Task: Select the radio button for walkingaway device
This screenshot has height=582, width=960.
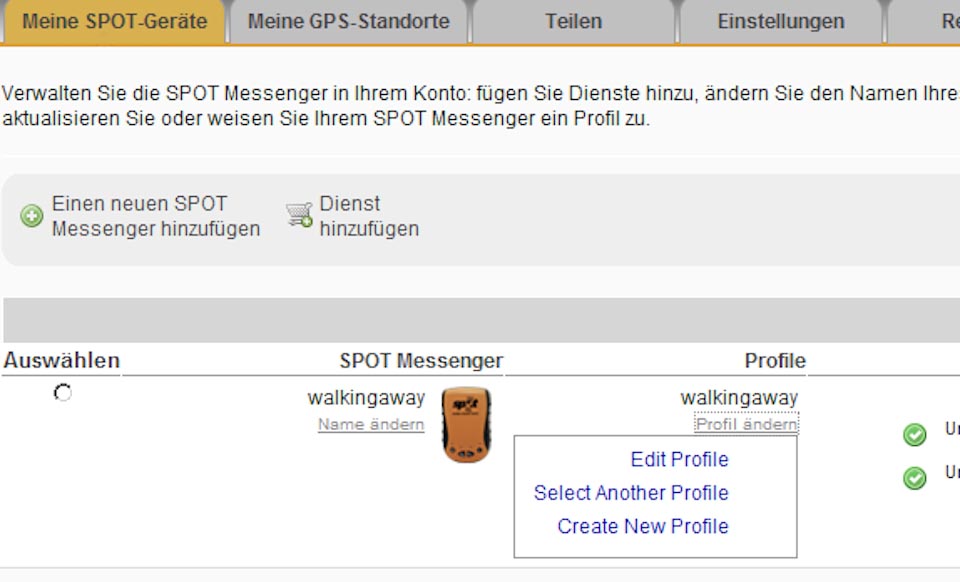Action: click(63, 394)
